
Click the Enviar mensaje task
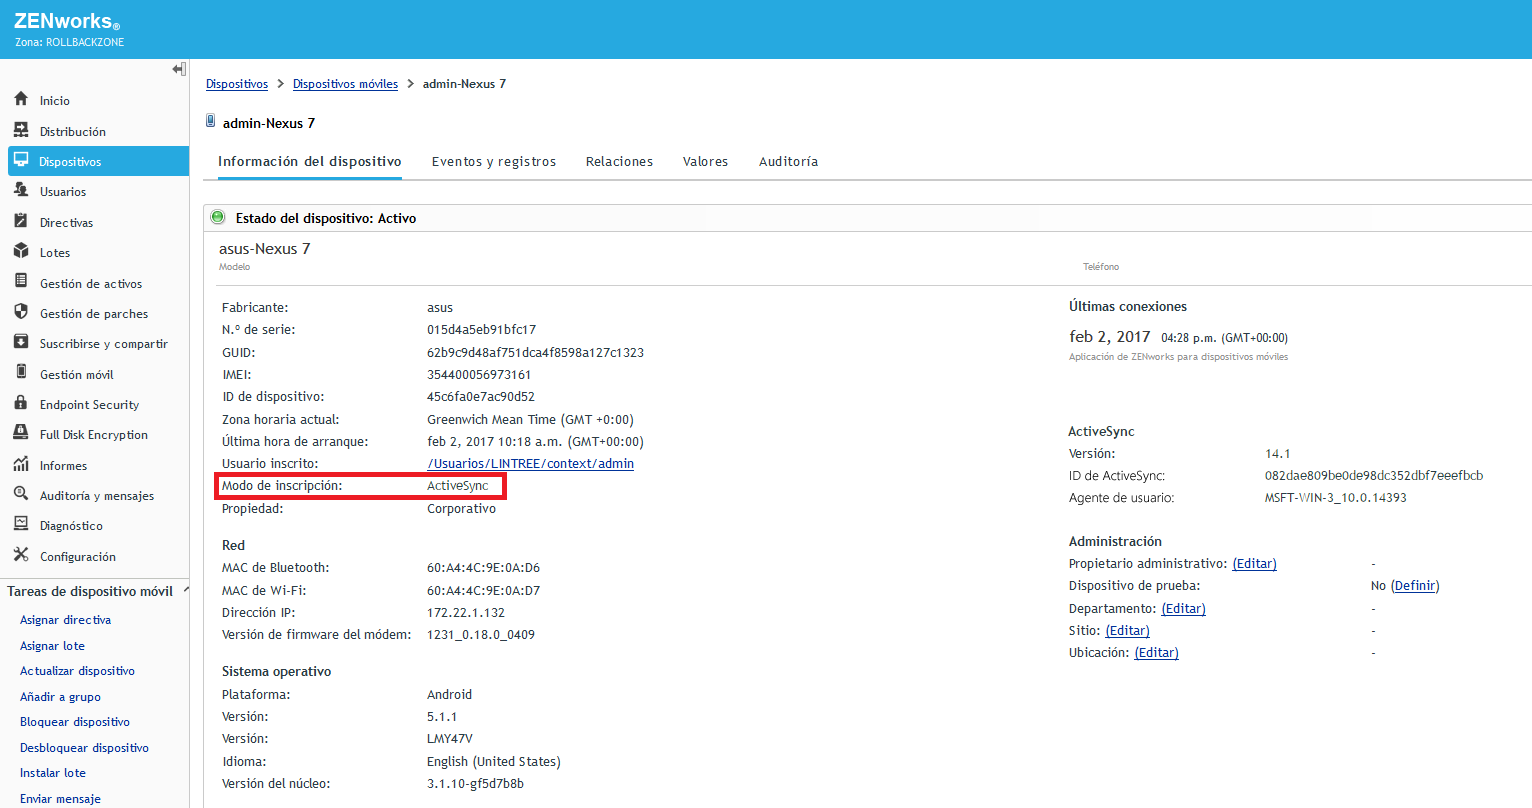tap(60, 799)
